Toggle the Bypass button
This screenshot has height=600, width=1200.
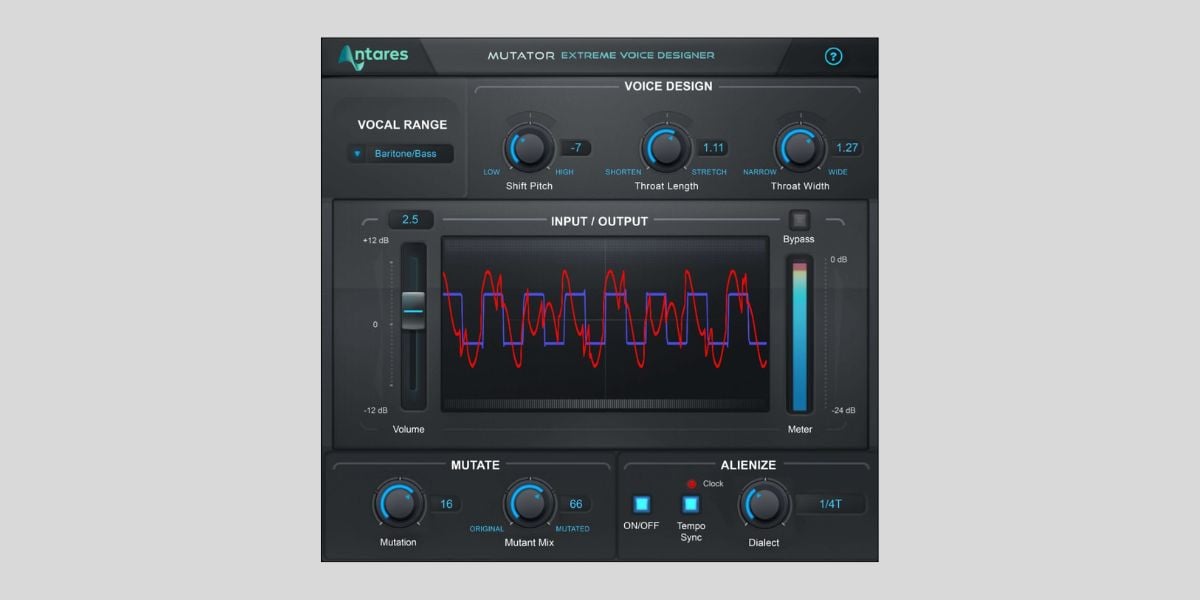799,219
